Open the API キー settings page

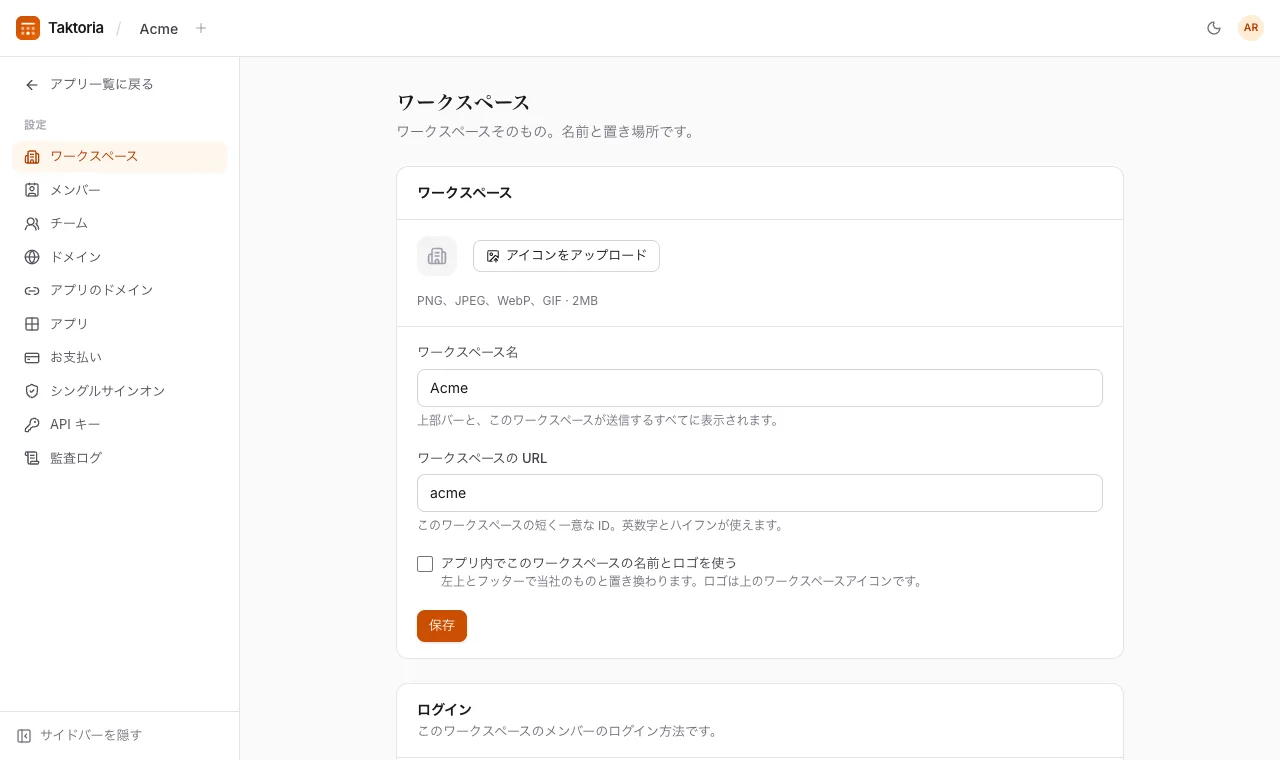(x=120, y=425)
